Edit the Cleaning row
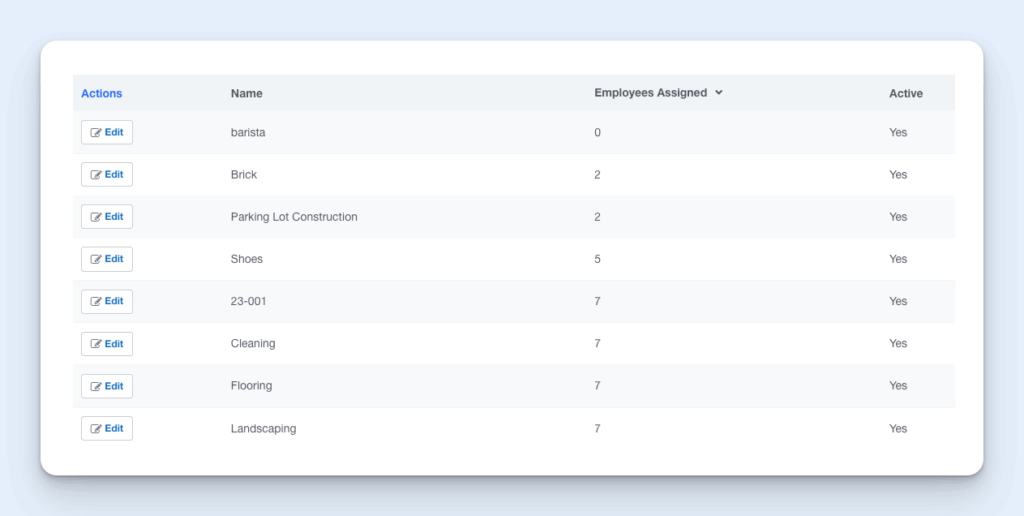 point(107,344)
